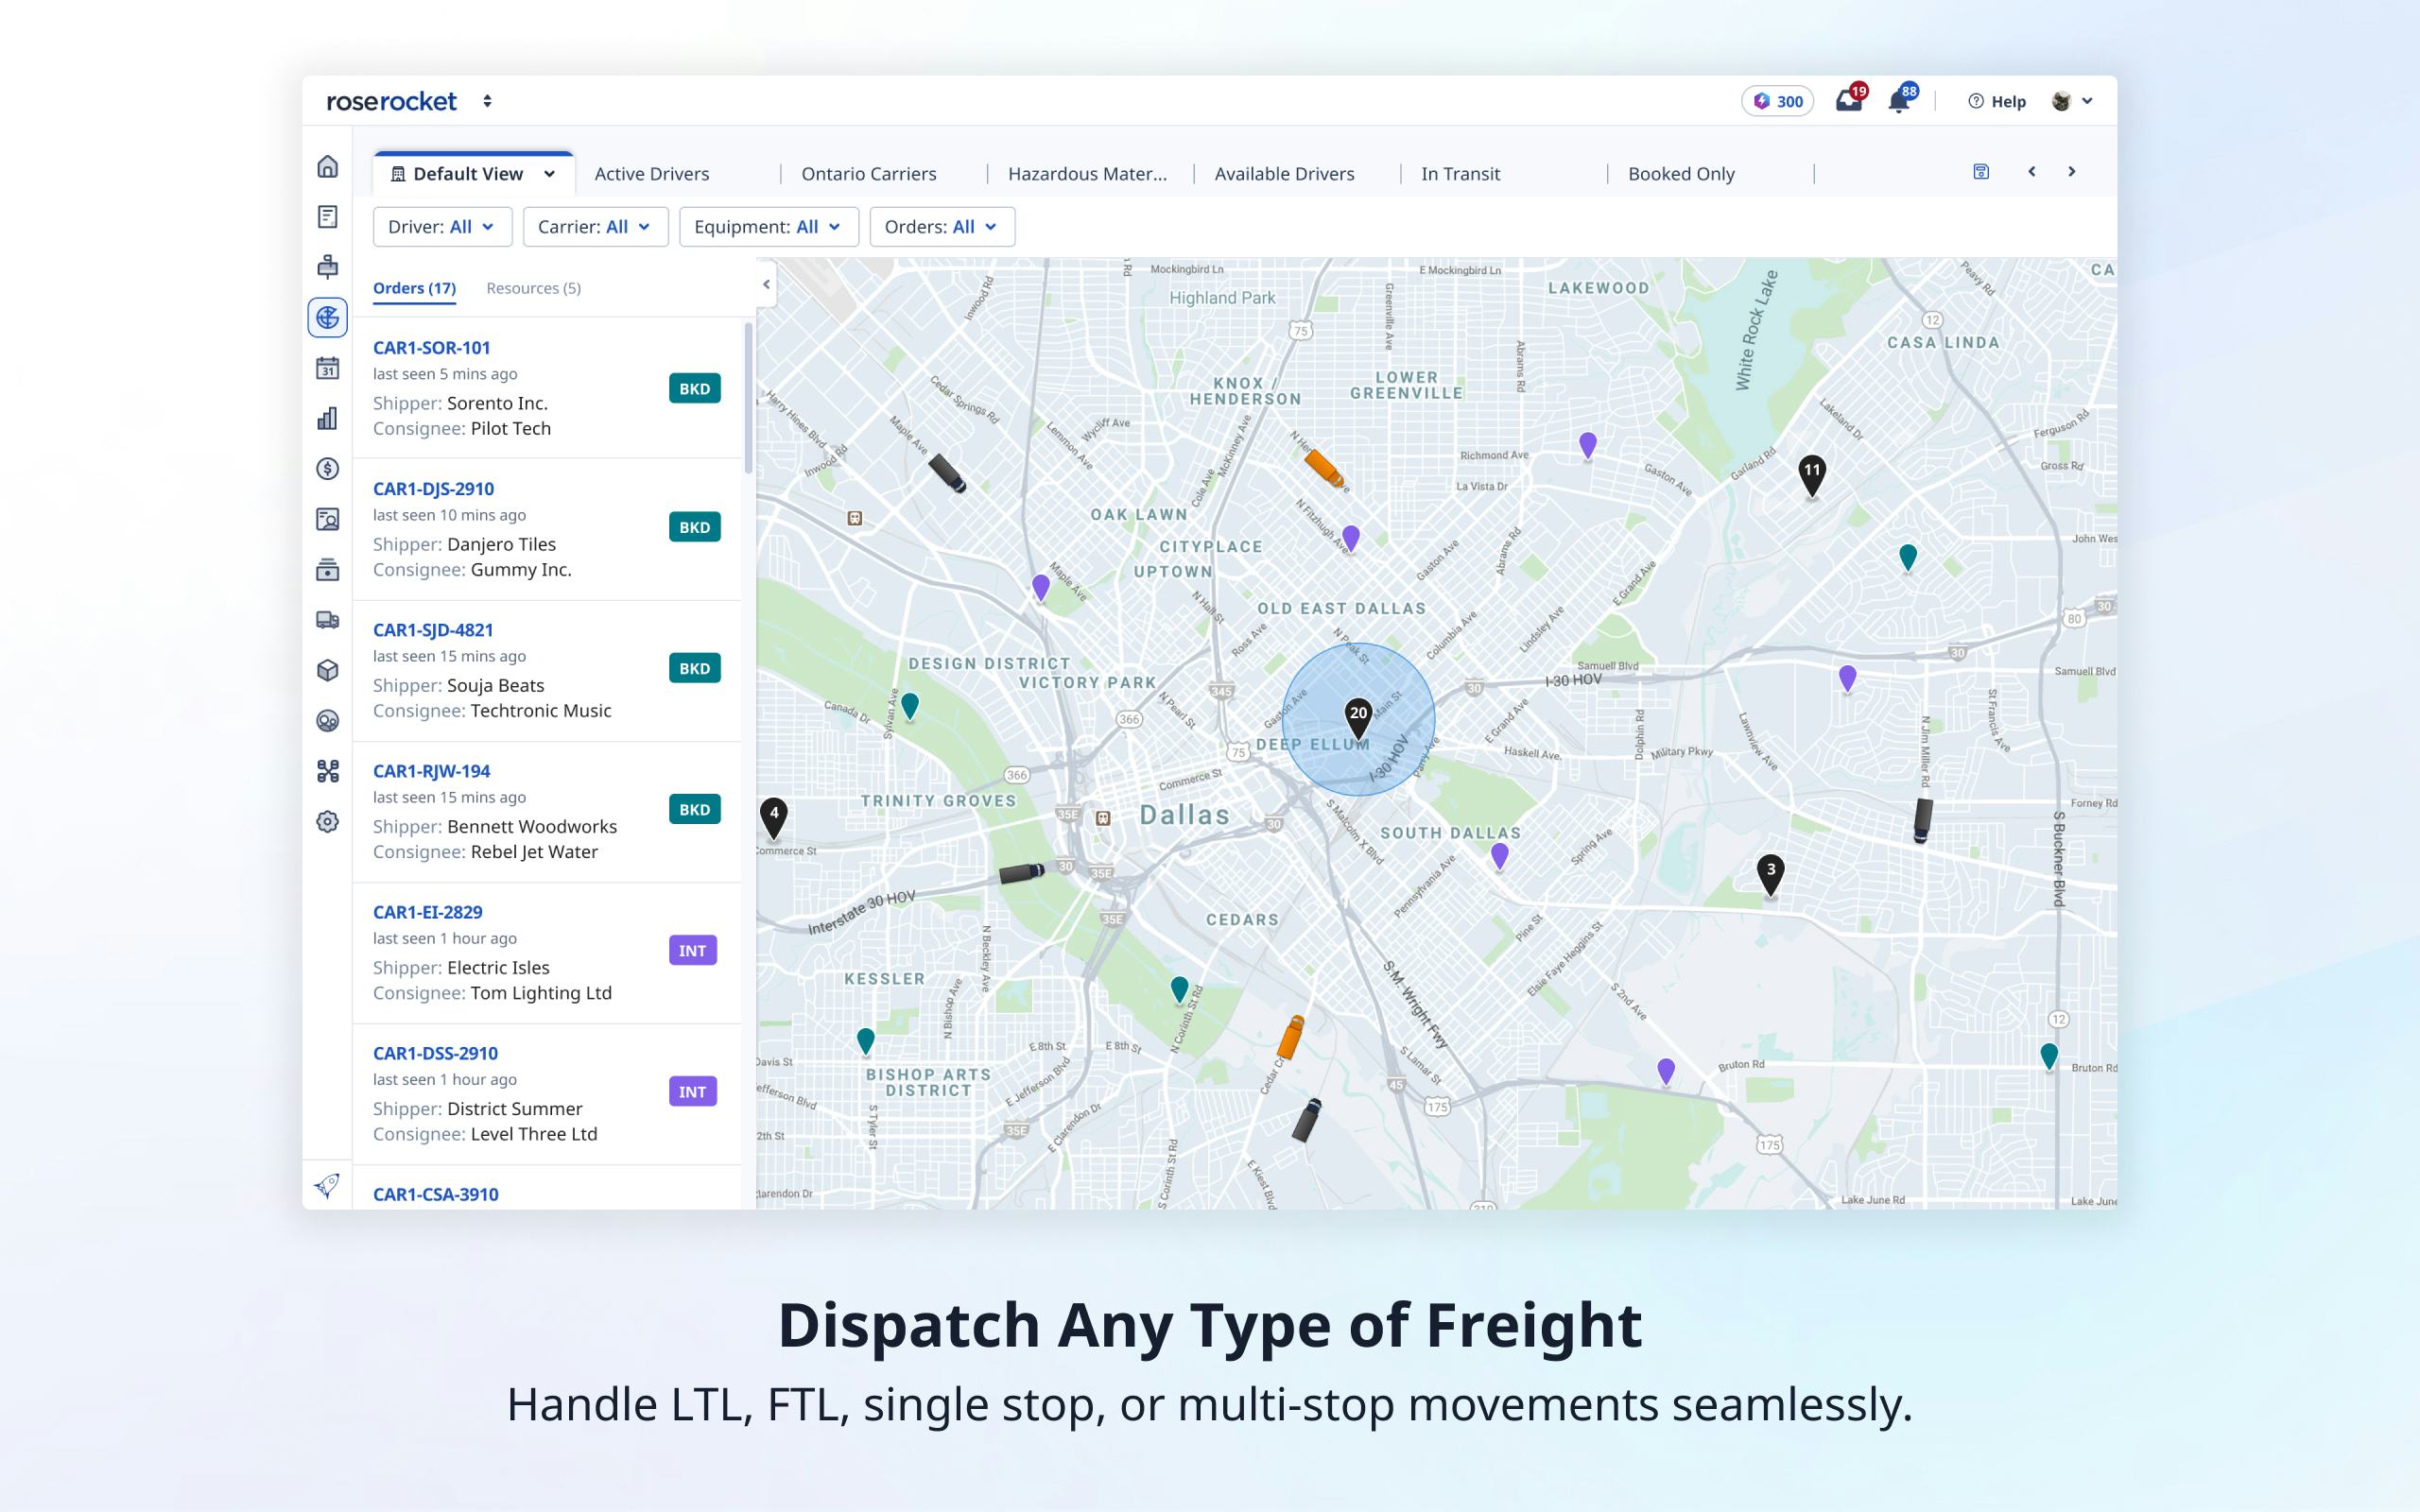Click the settings gear sidebar icon
Screen dimensions: 2420x1512
[x=327, y=822]
